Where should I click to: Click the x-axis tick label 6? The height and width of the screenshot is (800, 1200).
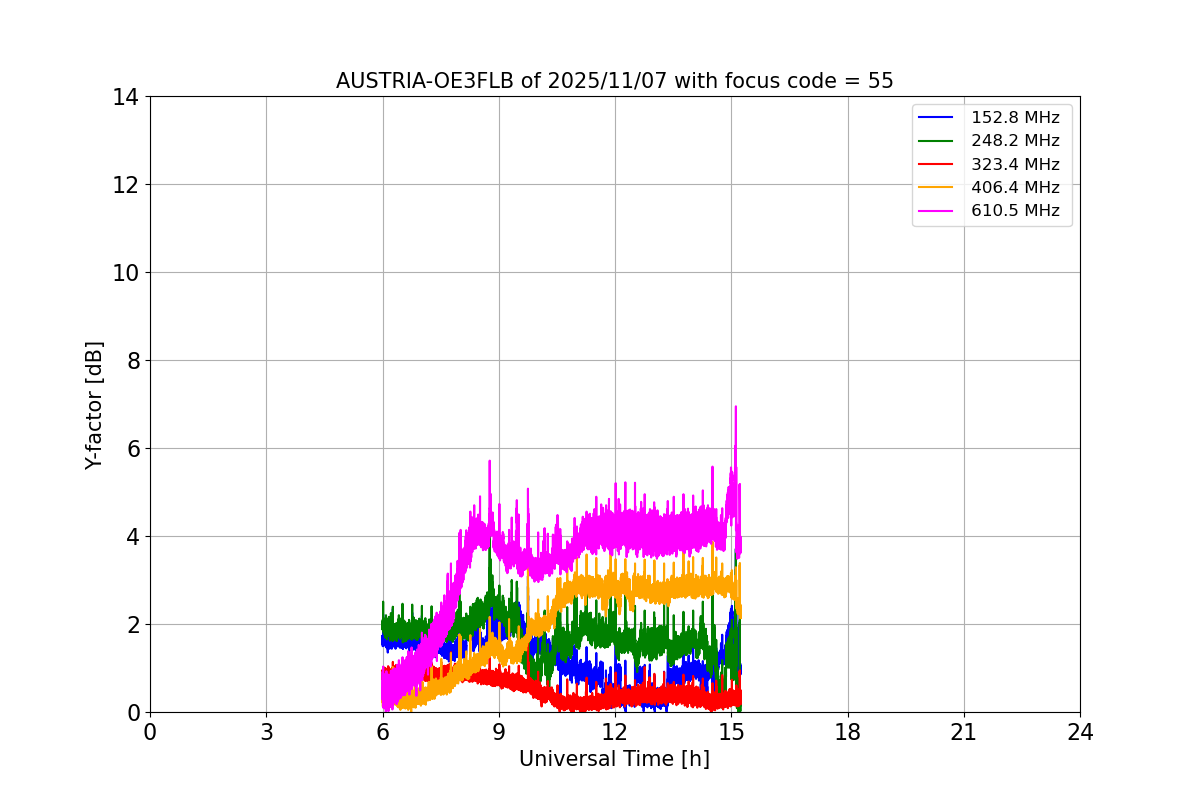click(x=383, y=733)
